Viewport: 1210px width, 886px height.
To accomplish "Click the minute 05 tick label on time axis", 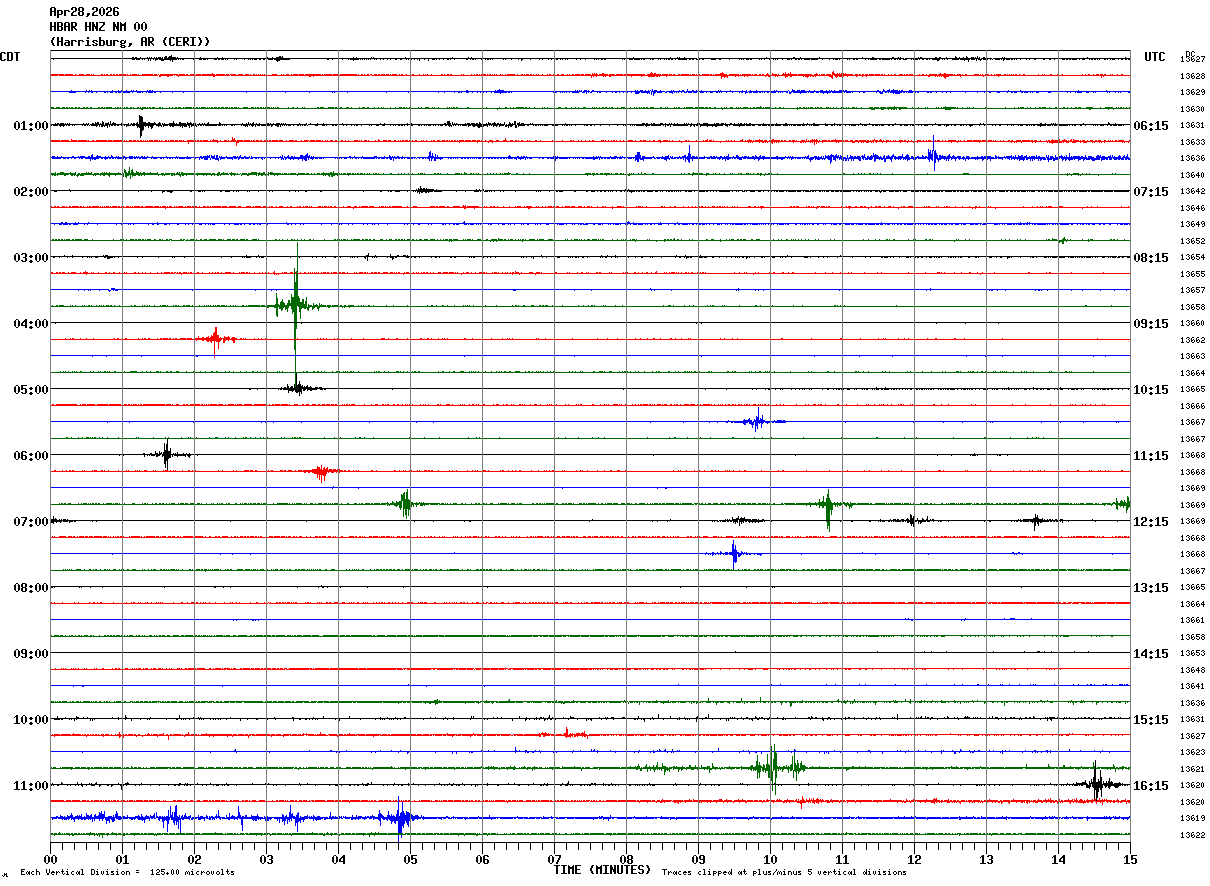I will (x=410, y=860).
